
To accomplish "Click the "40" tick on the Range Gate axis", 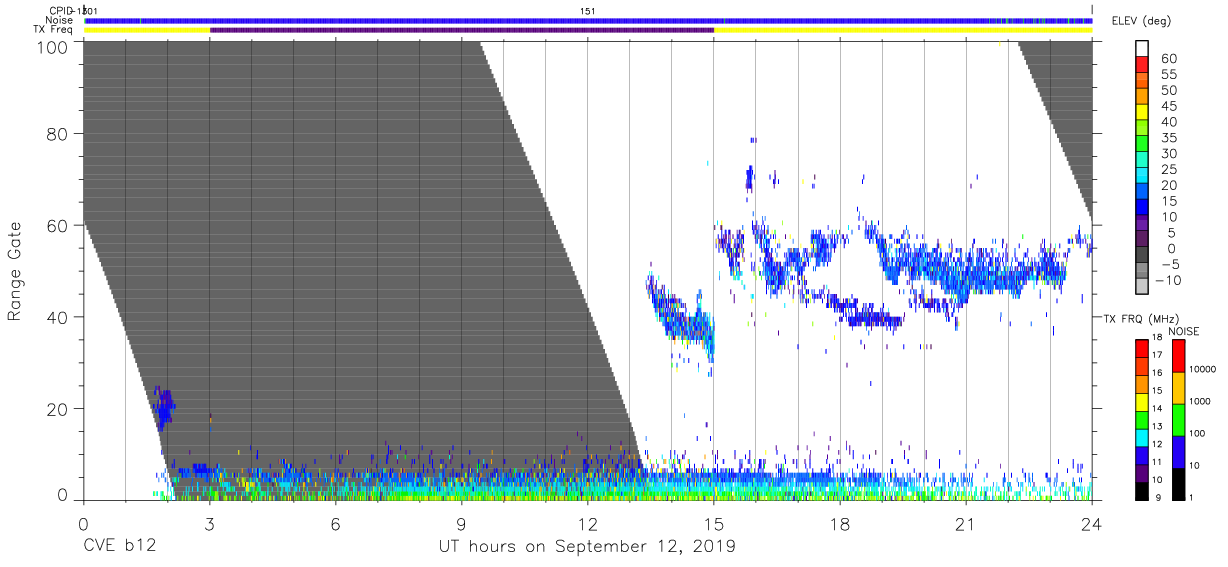I will point(58,317).
